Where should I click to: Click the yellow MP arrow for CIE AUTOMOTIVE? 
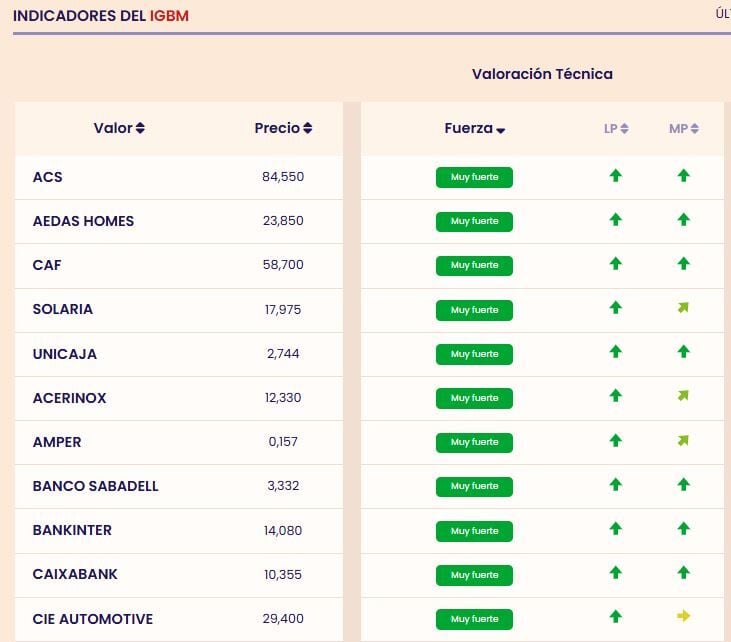coord(683,617)
